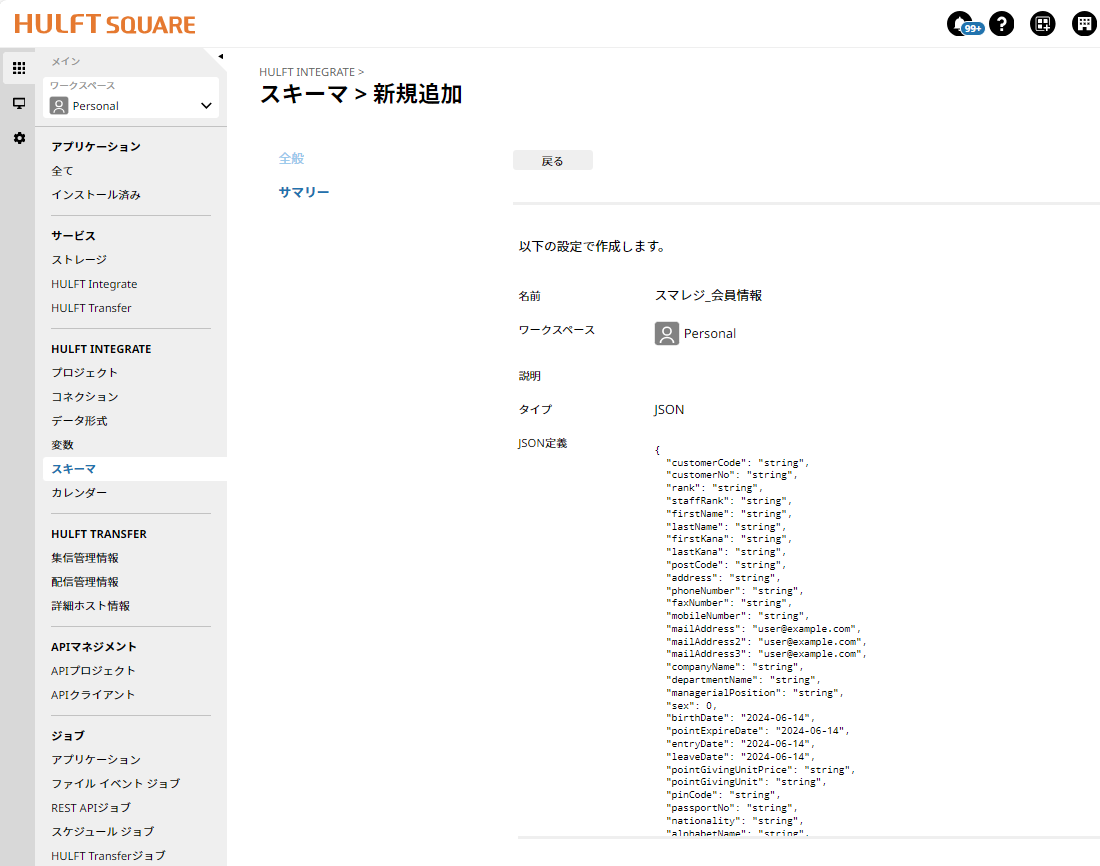Open アプリケーション under ジョブ
The width and height of the screenshot is (1100, 866).
coord(96,759)
